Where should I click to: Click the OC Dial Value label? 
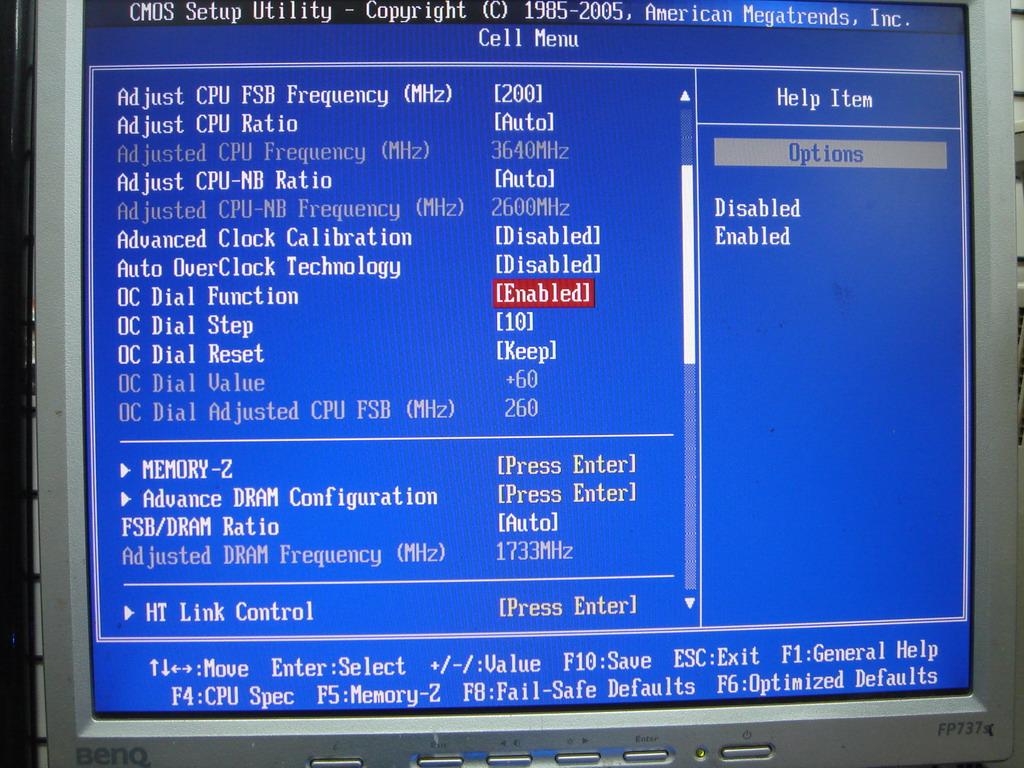191,383
